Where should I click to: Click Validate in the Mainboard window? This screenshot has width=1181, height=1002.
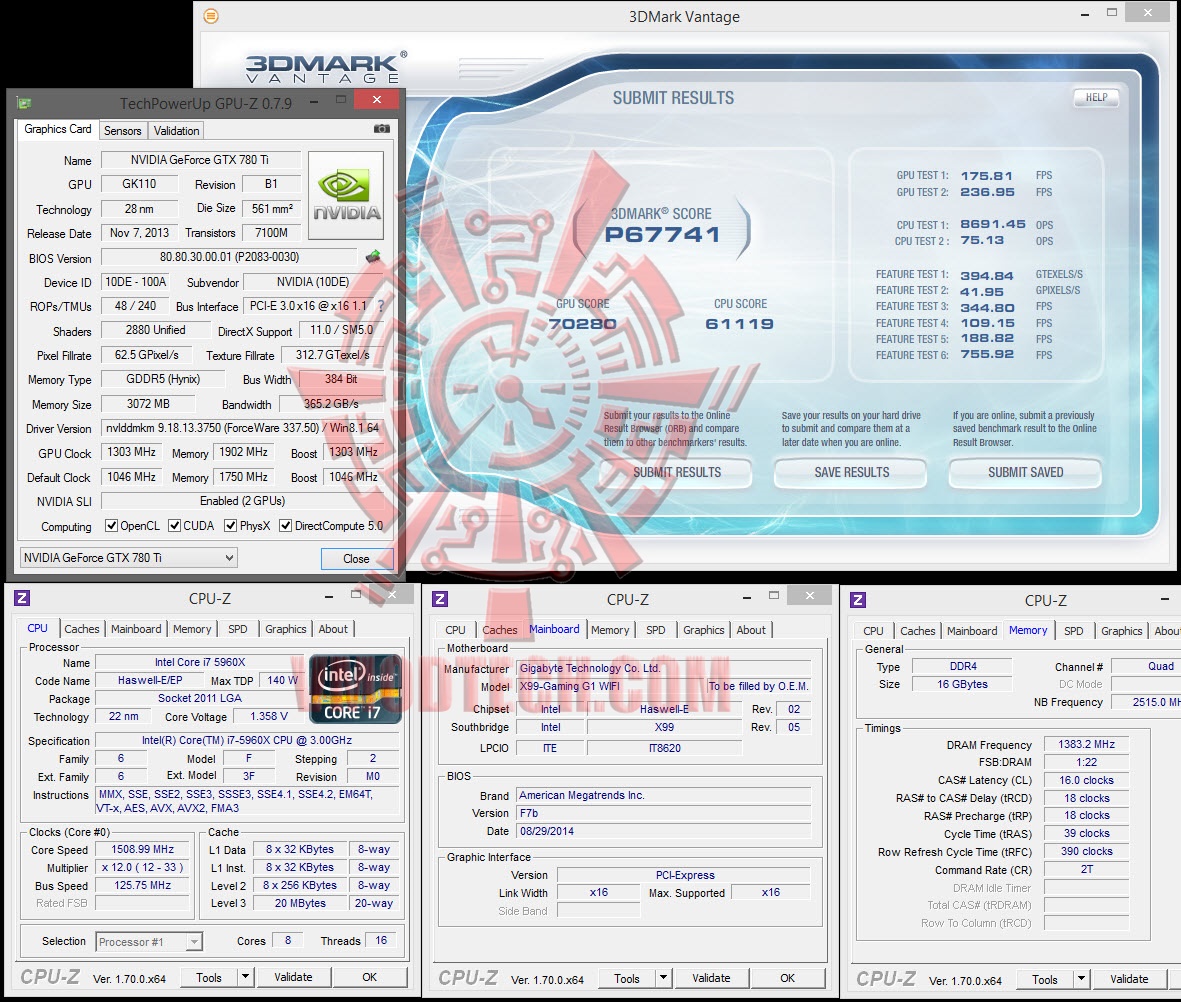point(711,978)
